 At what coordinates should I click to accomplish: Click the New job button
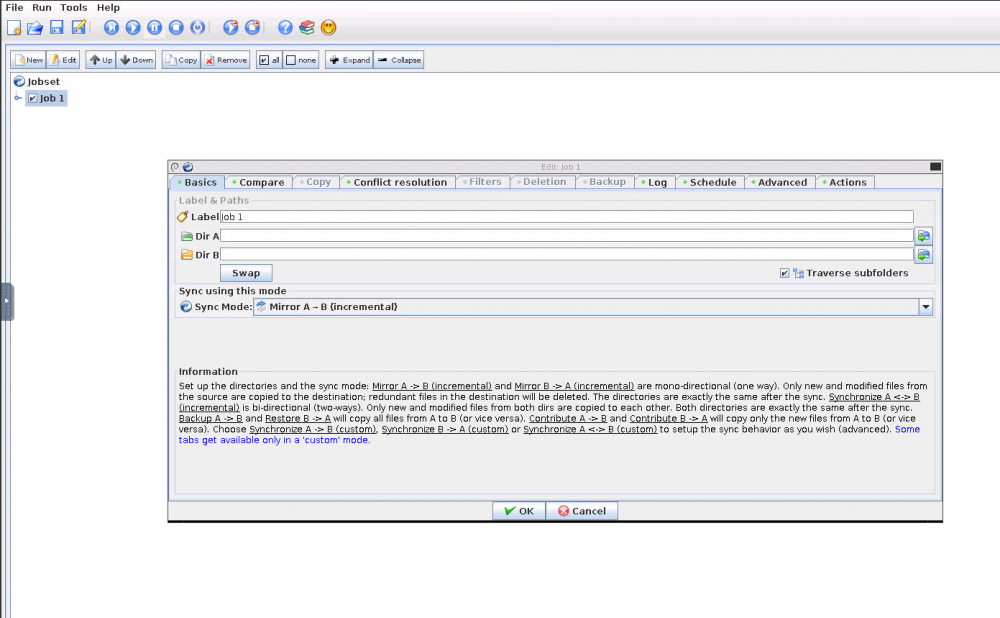coord(28,60)
